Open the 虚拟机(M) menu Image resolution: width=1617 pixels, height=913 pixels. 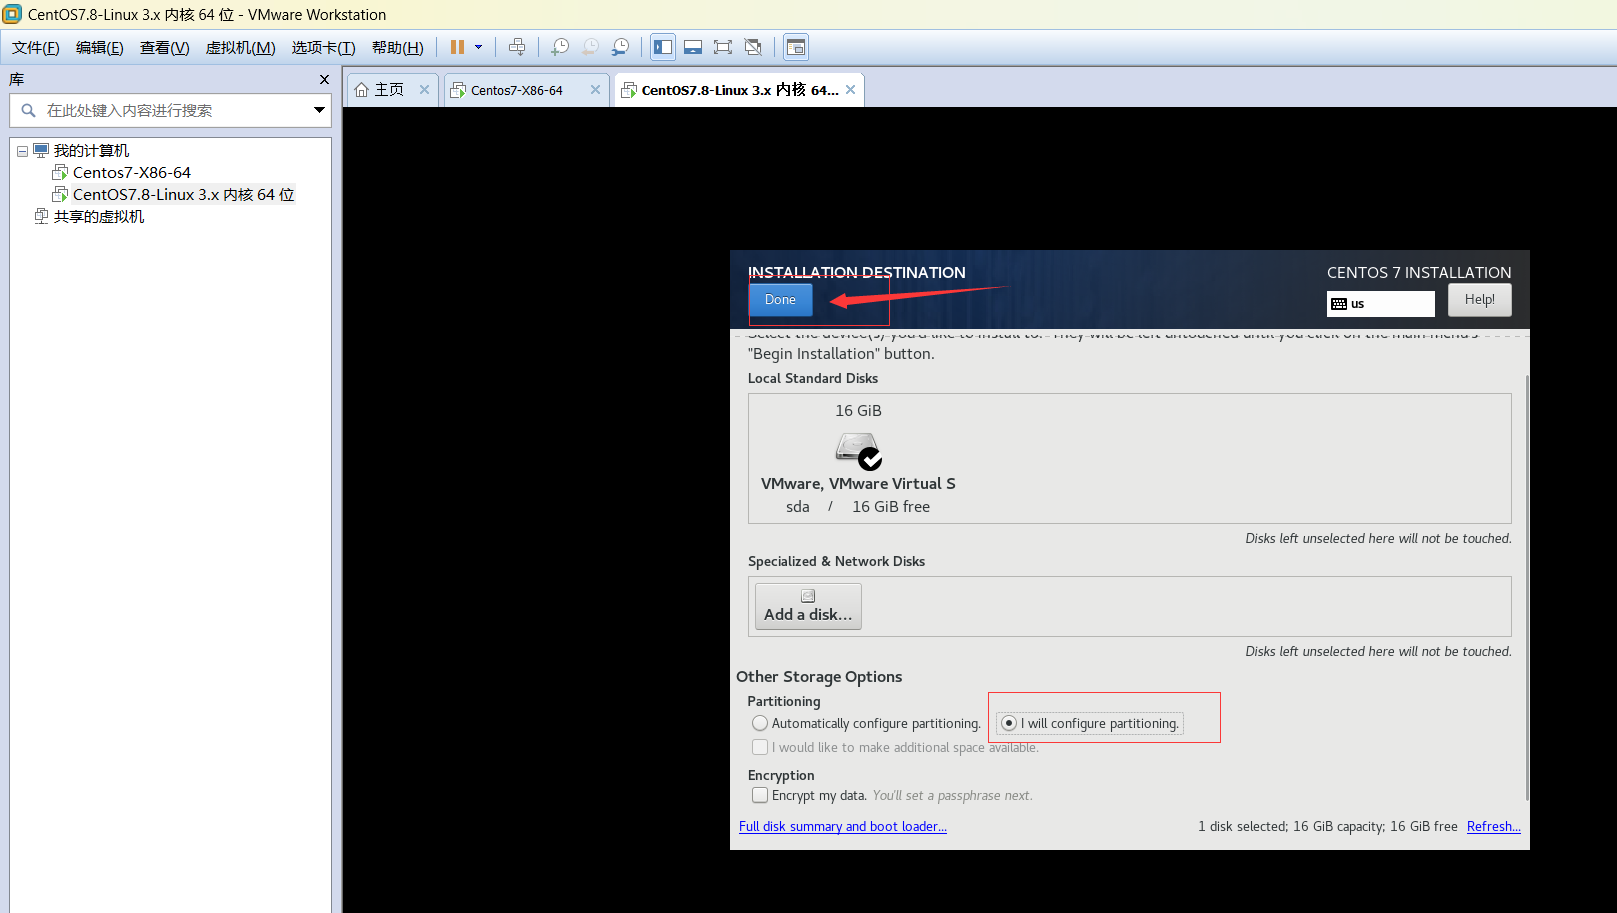click(241, 48)
